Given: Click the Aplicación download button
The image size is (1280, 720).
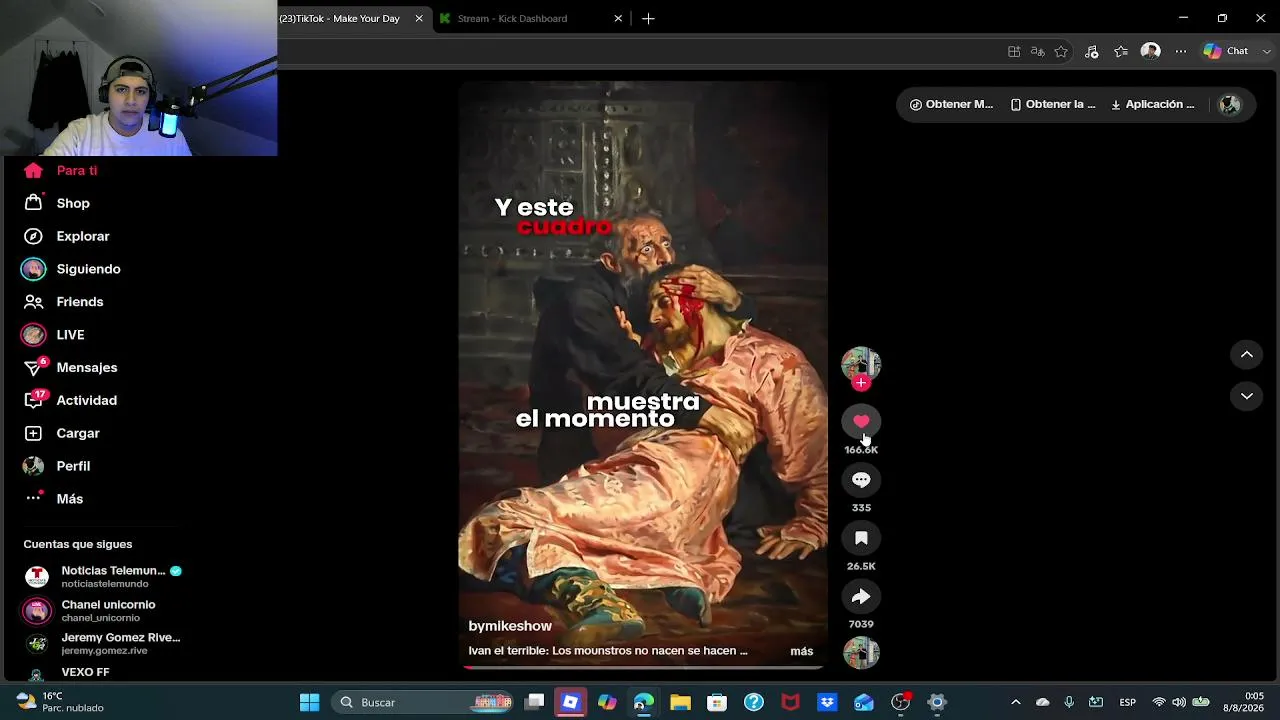Looking at the screenshot, I should (1153, 104).
